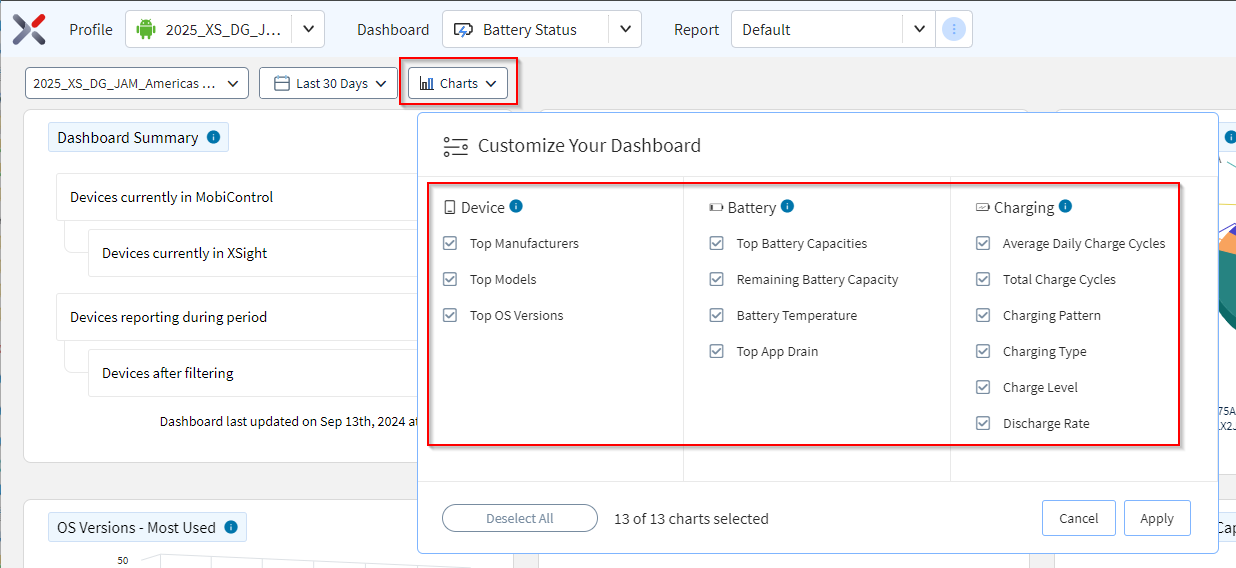Click Devices currently in XSight row
The height and width of the screenshot is (568, 1236).
(253, 253)
